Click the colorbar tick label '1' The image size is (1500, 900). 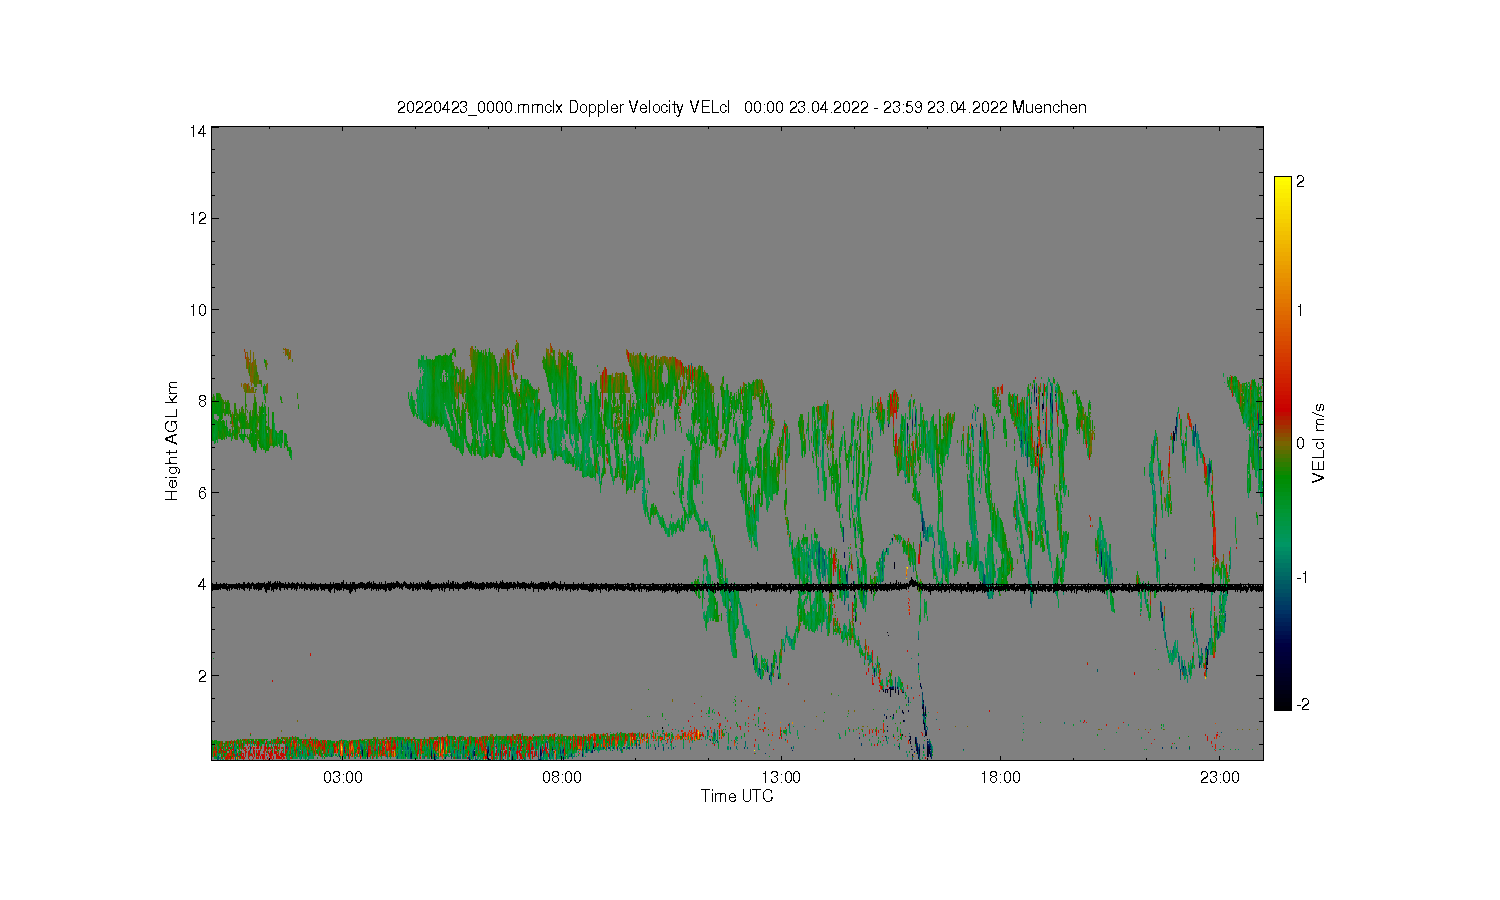[1300, 310]
